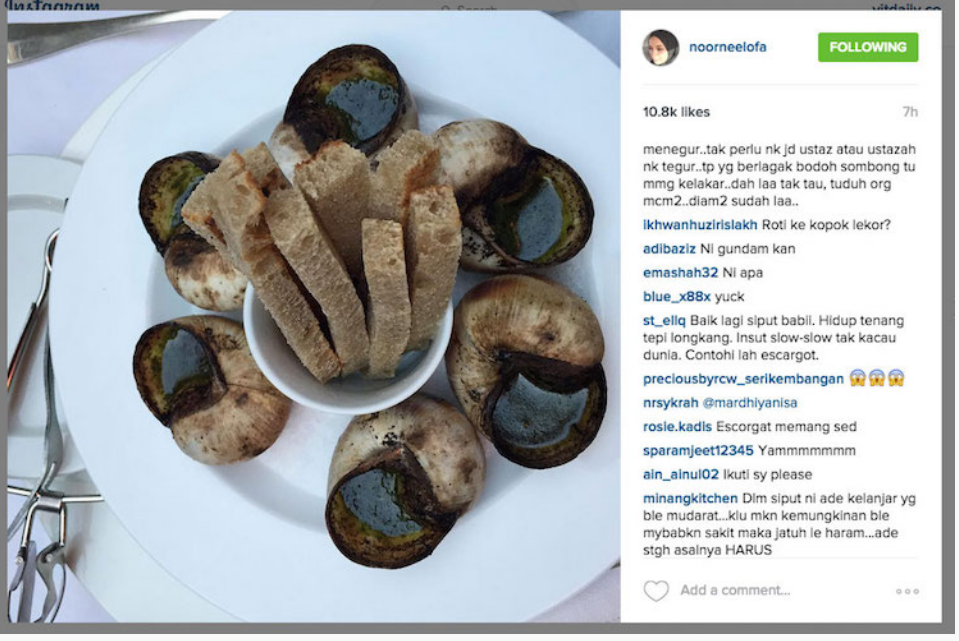Open ain_ainul02 commenter profile
The width and height of the screenshot is (959, 641).
(681, 475)
